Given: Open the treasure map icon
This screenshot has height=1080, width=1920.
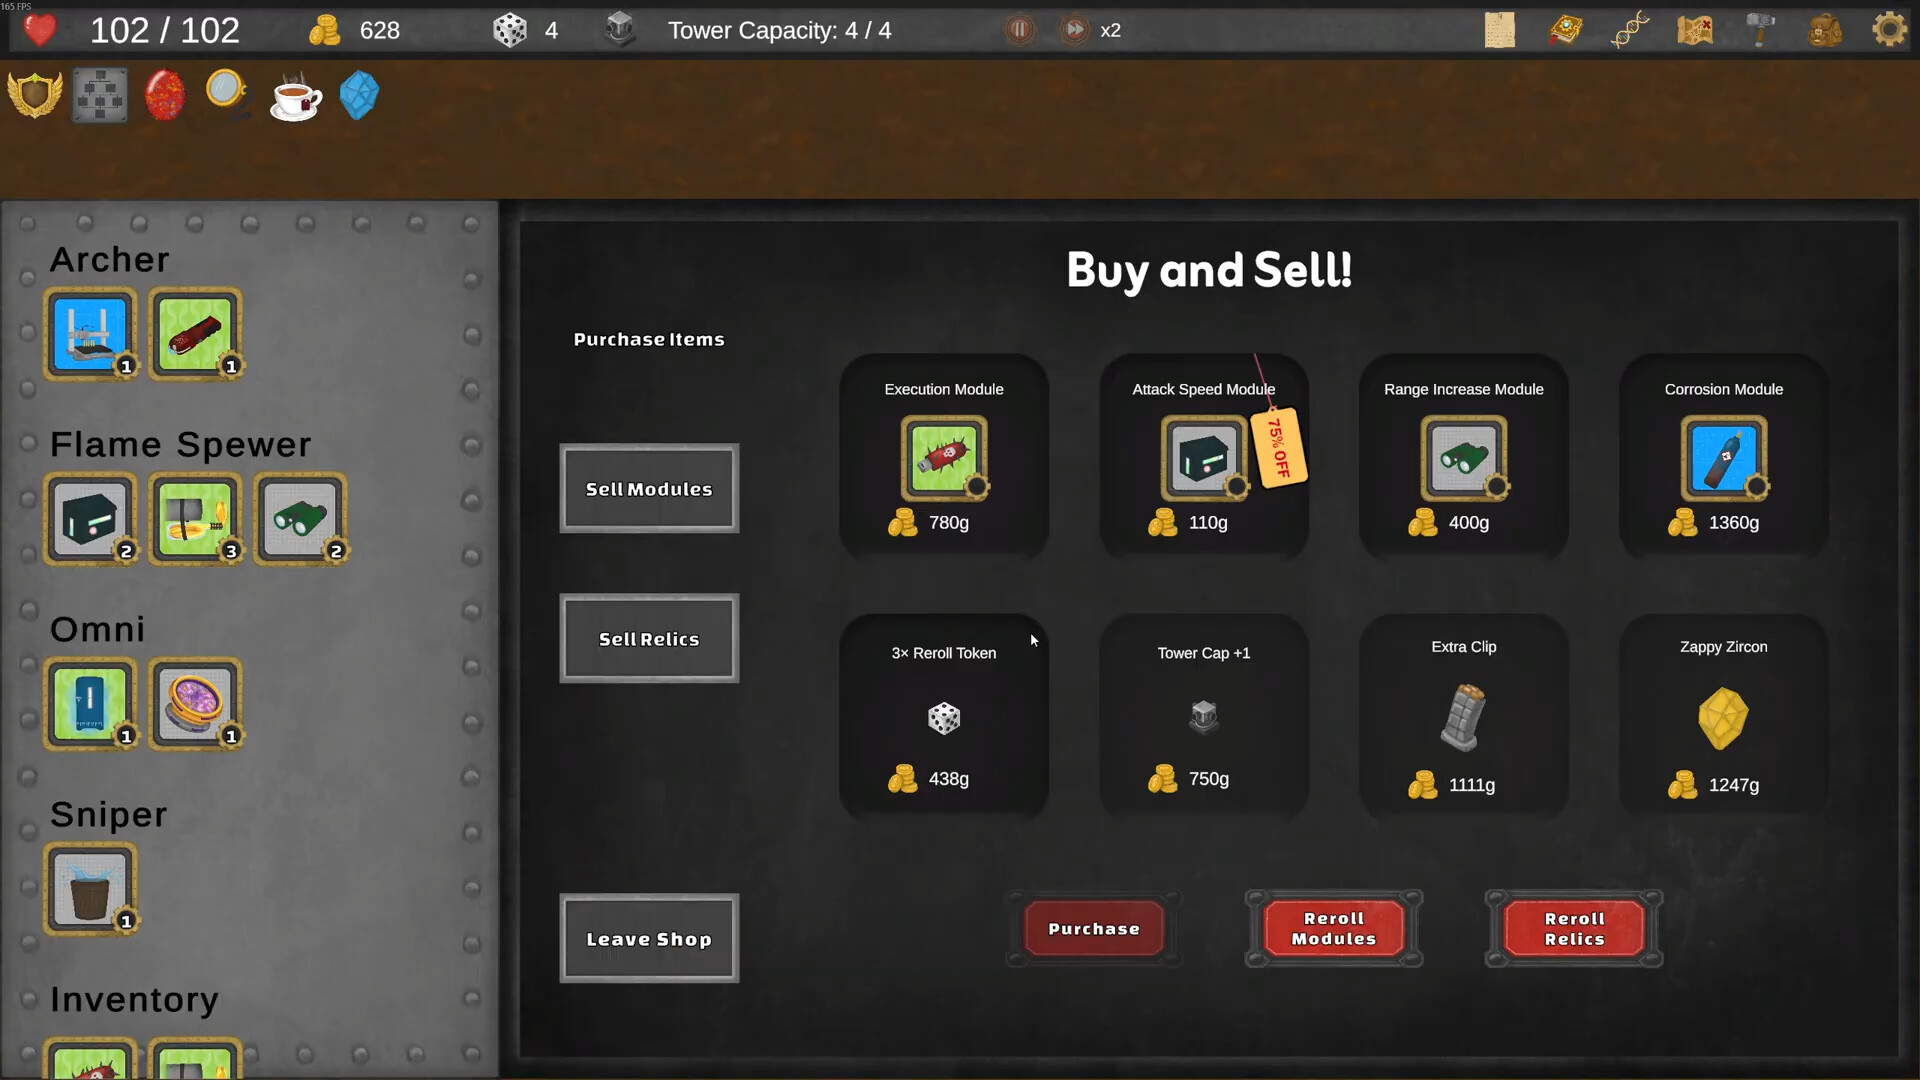Looking at the screenshot, I should point(1695,30).
